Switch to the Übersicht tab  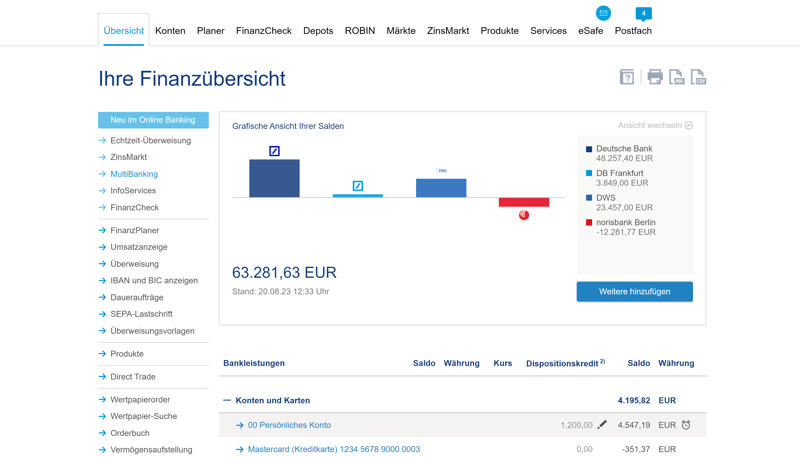tap(123, 31)
